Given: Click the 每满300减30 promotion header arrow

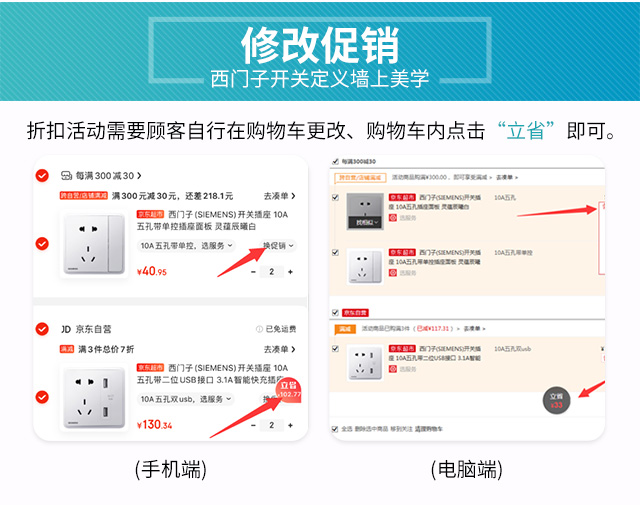Looking at the screenshot, I should pos(139,176).
